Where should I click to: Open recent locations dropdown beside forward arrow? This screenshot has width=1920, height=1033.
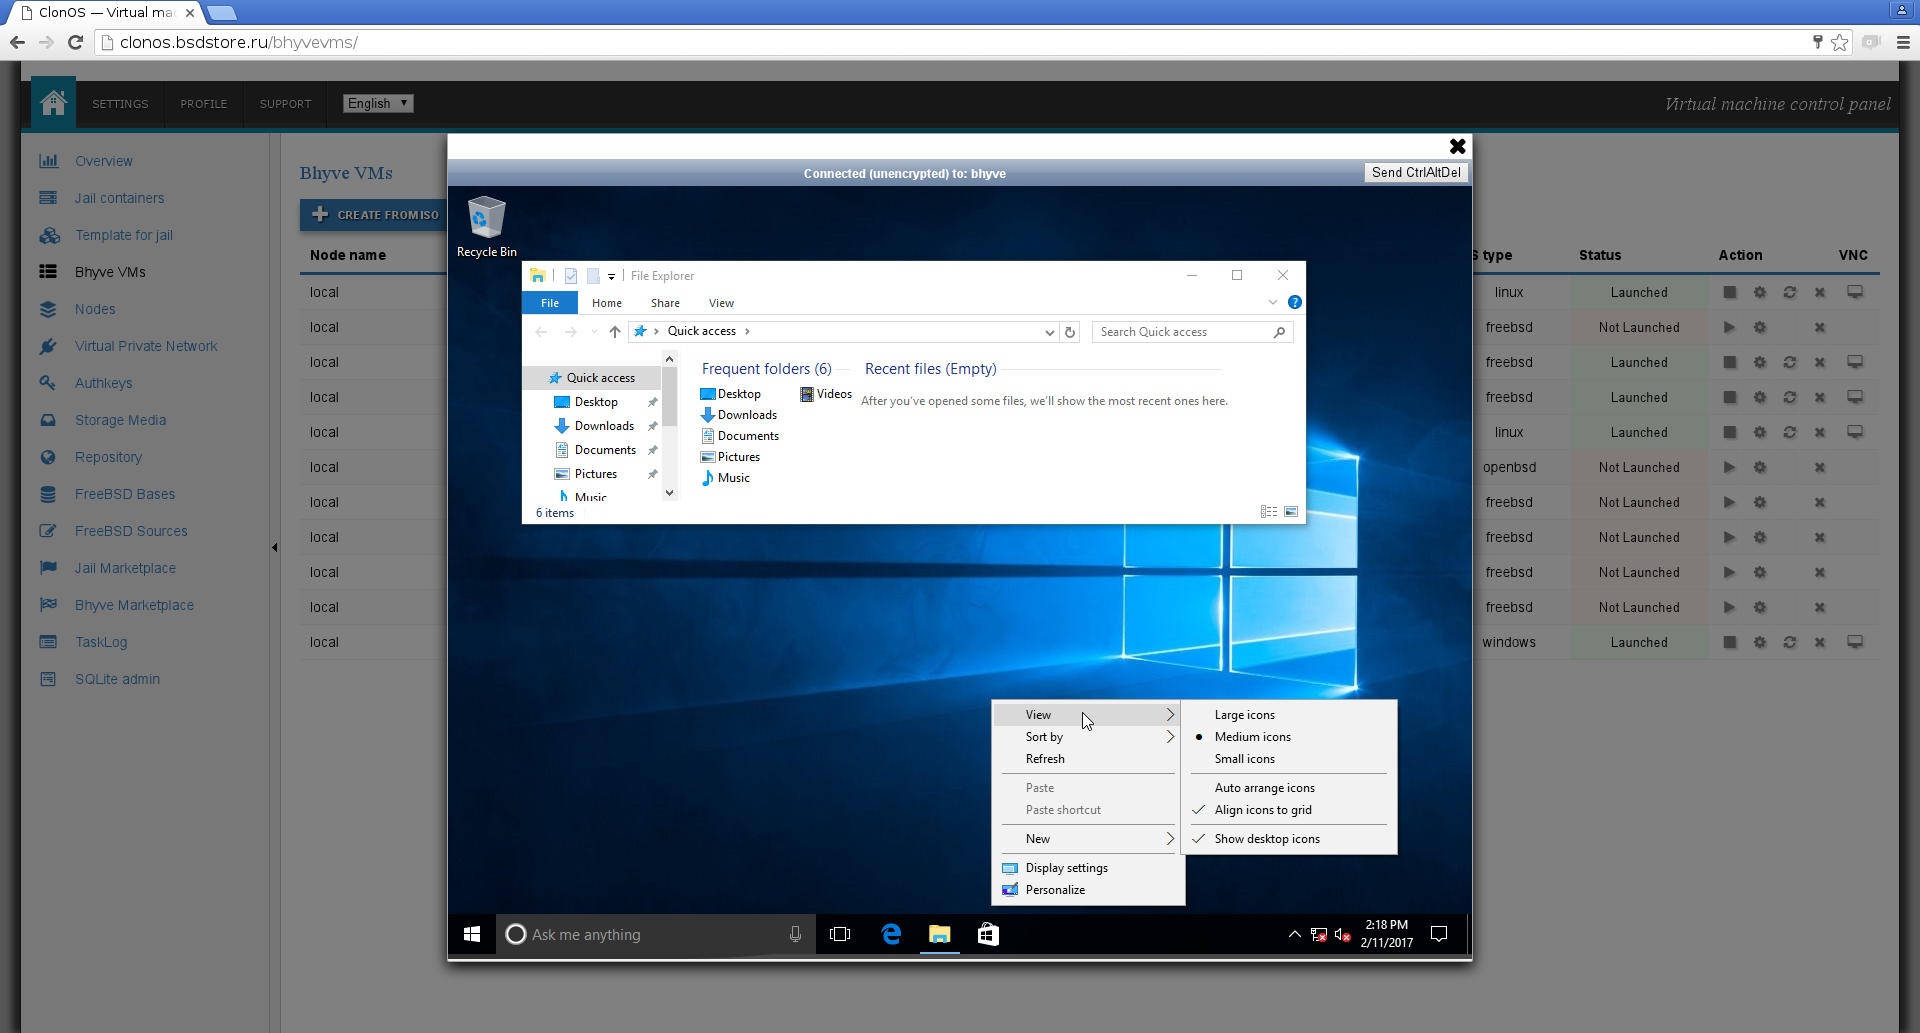click(593, 332)
